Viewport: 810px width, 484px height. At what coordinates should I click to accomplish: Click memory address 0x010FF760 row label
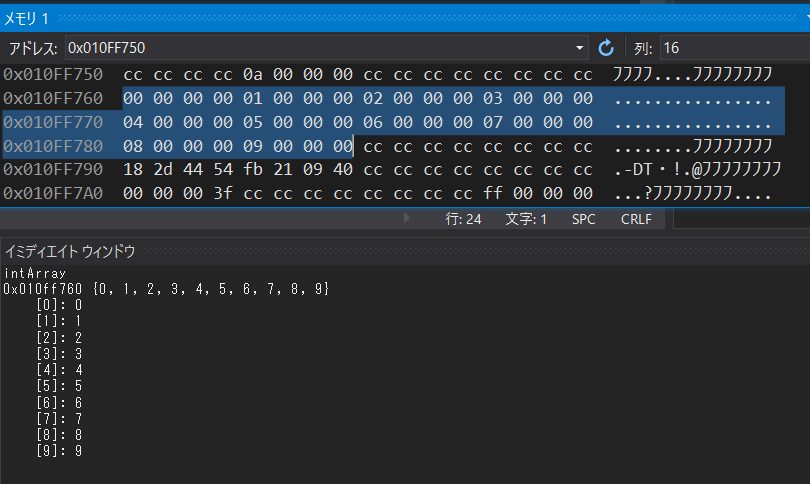pos(53,98)
